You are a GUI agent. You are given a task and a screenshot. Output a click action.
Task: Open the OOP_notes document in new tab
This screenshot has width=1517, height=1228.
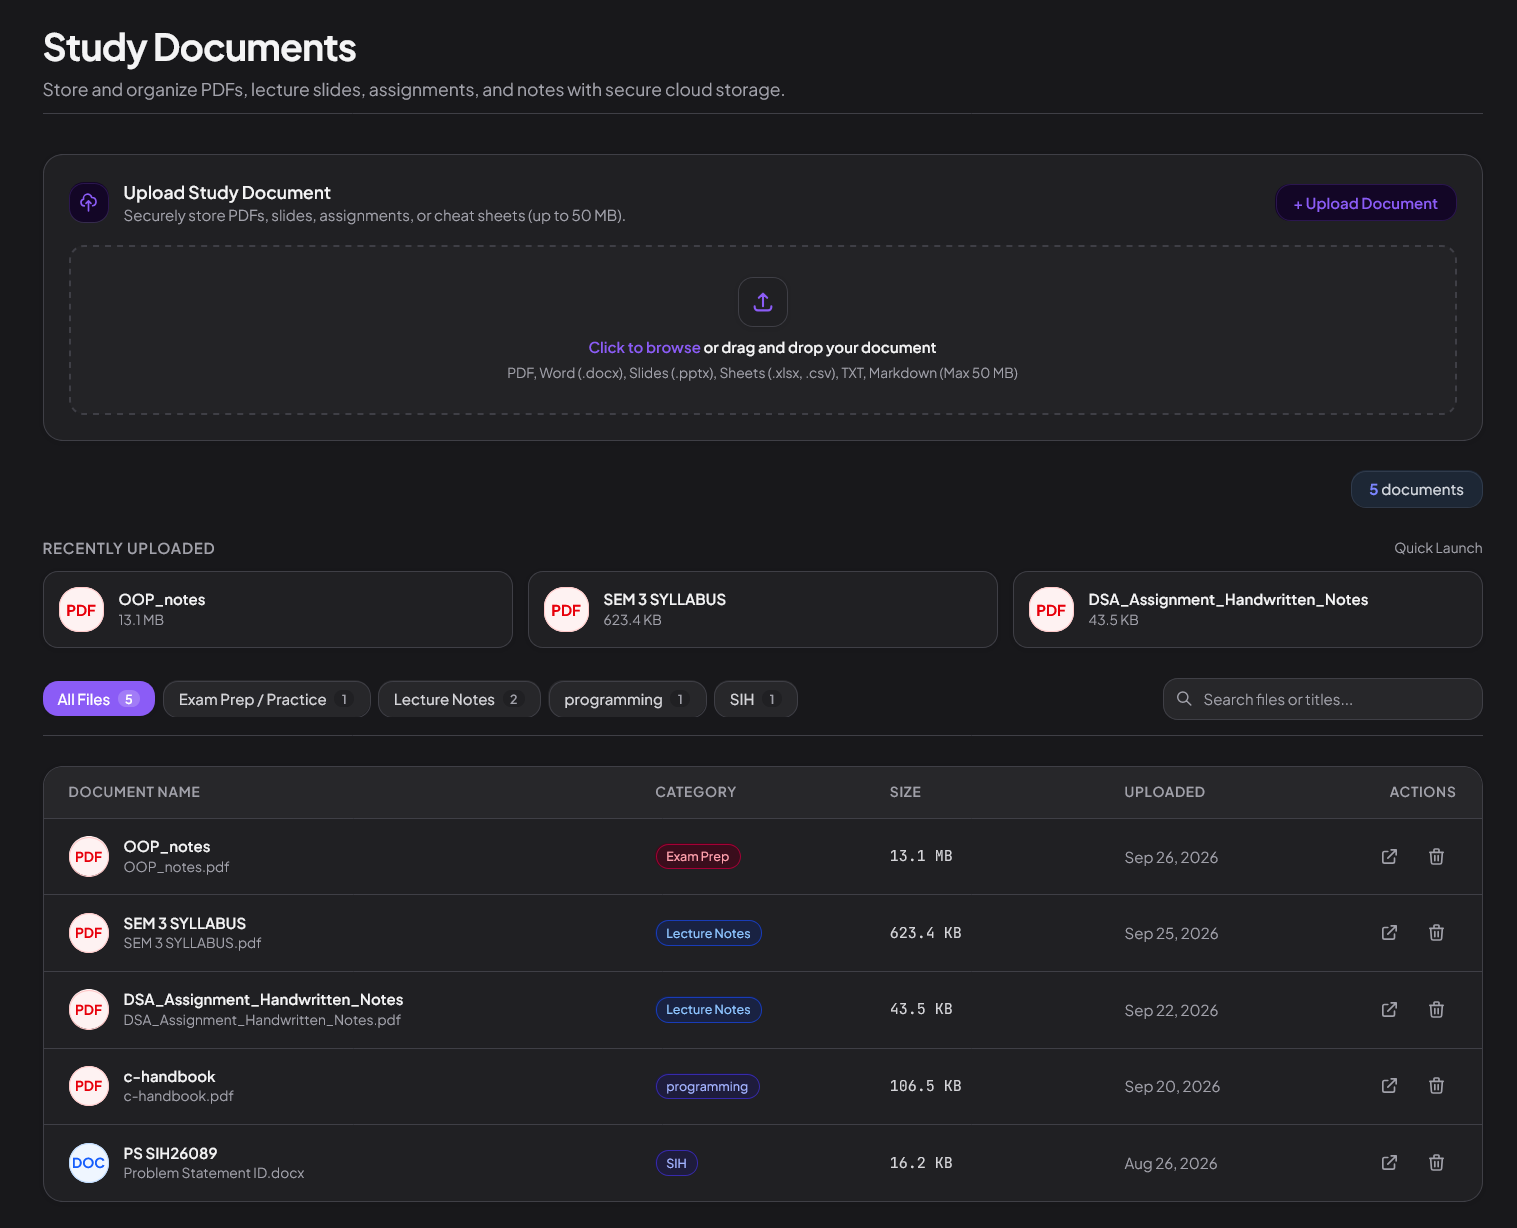pyautogui.click(x=1389, y=856)
